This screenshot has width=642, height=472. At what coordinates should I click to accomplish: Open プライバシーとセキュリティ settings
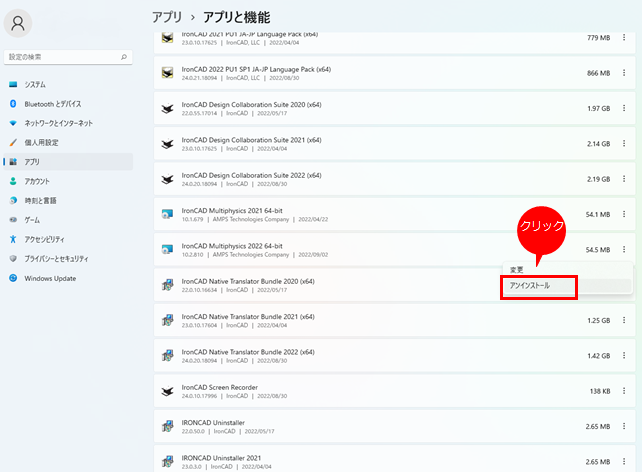61,259
